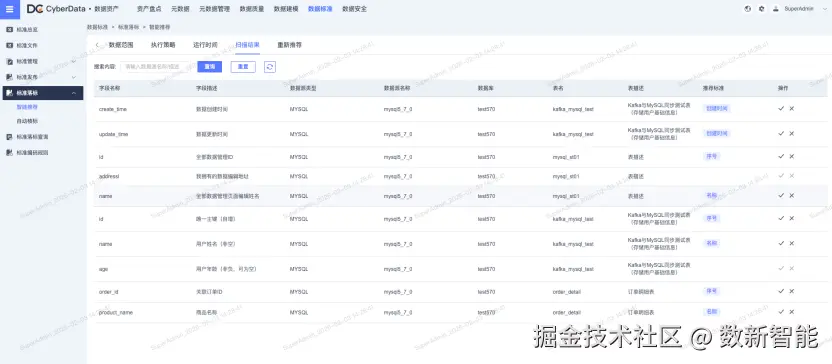Click the 推荐标准 column header

[713, 88]
